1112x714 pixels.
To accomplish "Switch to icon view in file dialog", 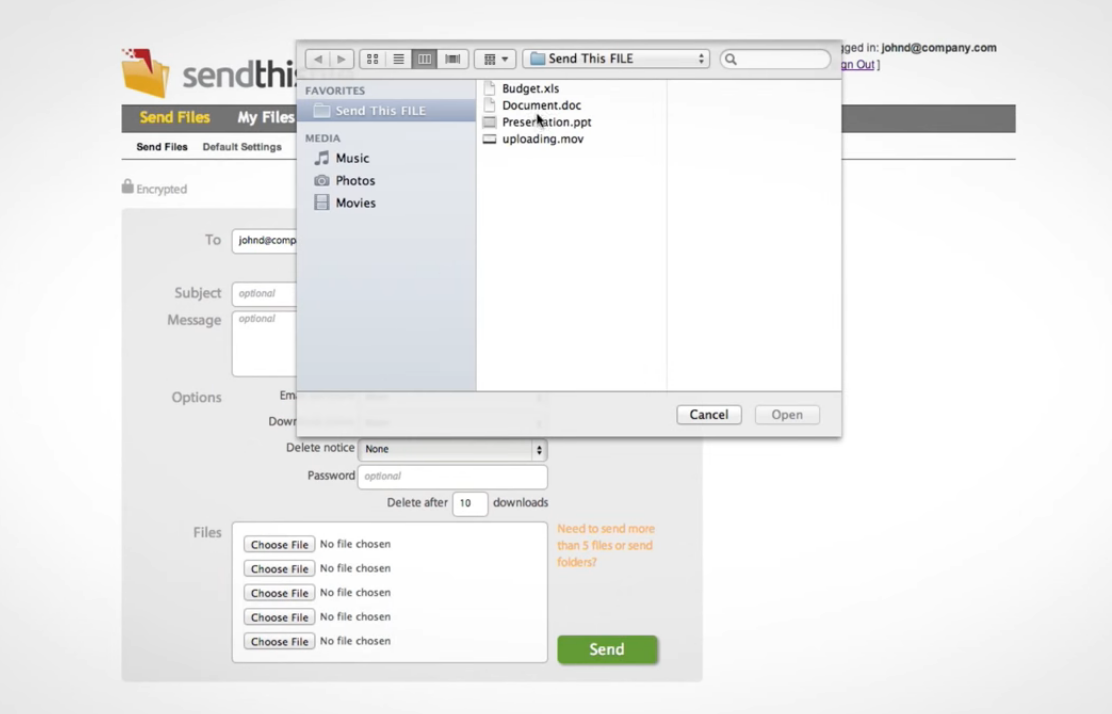I will tap(372, 59).
